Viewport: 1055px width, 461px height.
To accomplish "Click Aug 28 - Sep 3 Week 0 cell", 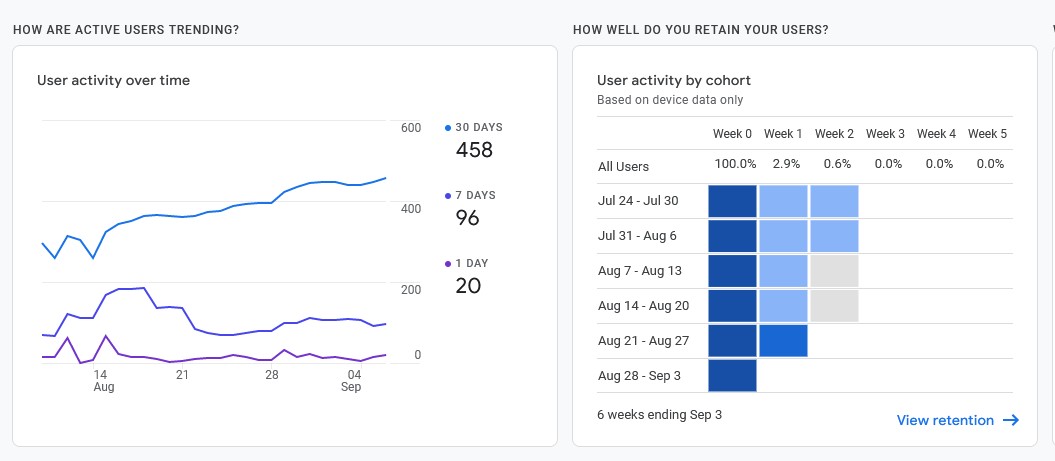I will tap(732, 376).
